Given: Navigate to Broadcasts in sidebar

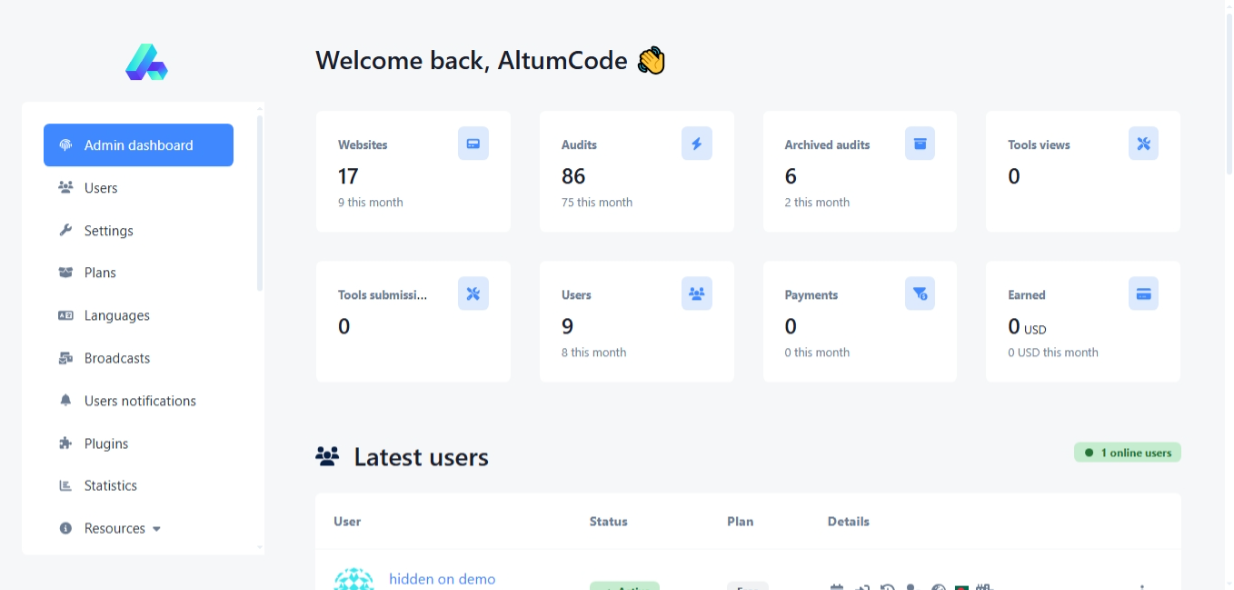Looking at the screenshot, I should 116,358.
